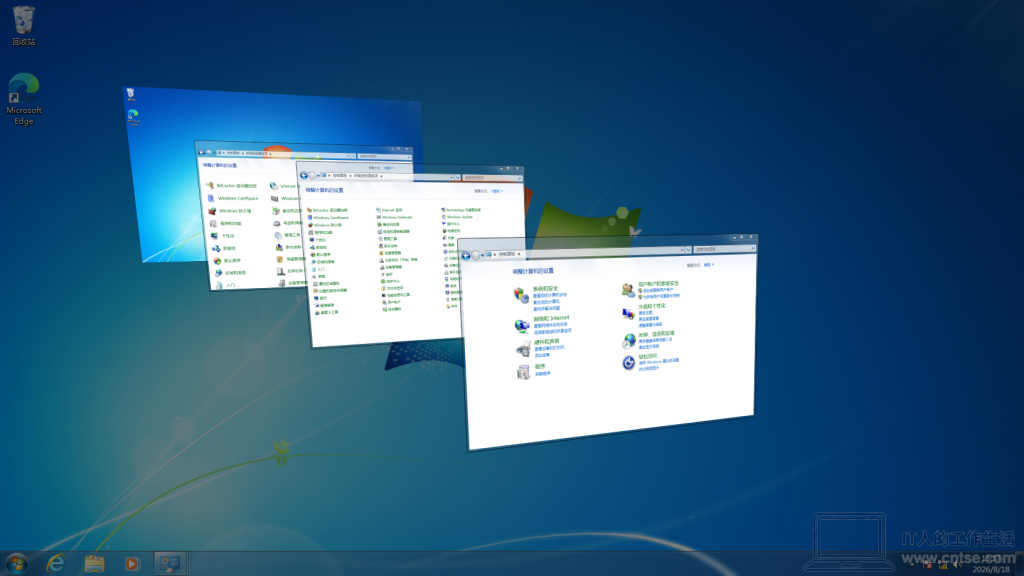1024x576 pixels.
Task: Open RemoteApp entry in middle small-icons window
Action: [462, 210]
